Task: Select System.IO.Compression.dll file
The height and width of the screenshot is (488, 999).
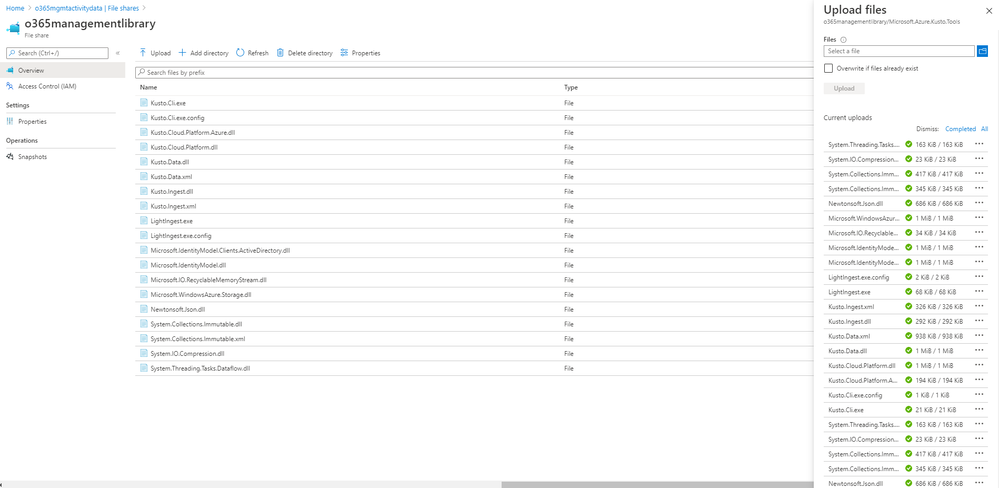Action: [187, 353]
